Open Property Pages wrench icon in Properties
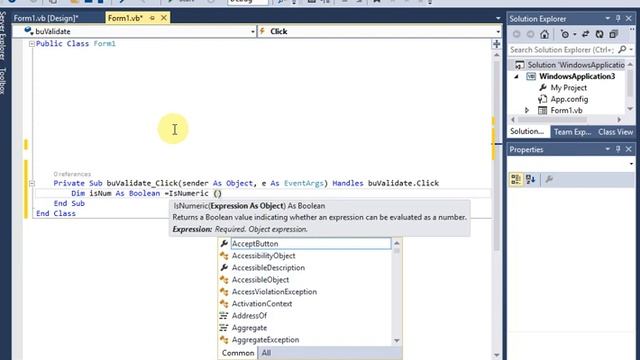 (x=549, y=179)
